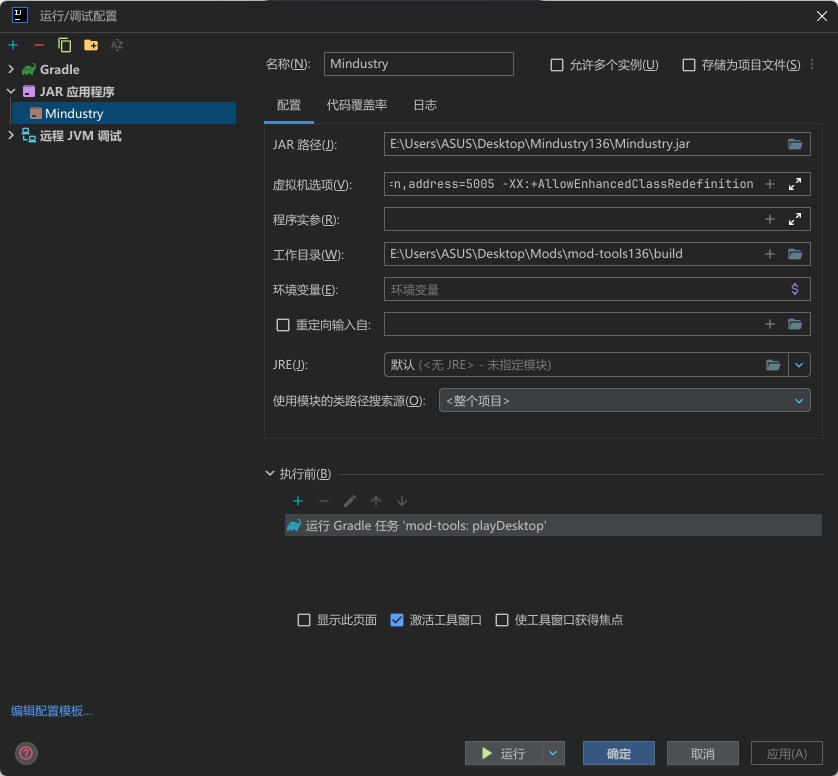Viewport: 838px width, 776px height.
Task: Click the 运行 button
Action: pyautogui.click(x=503, y=754)
